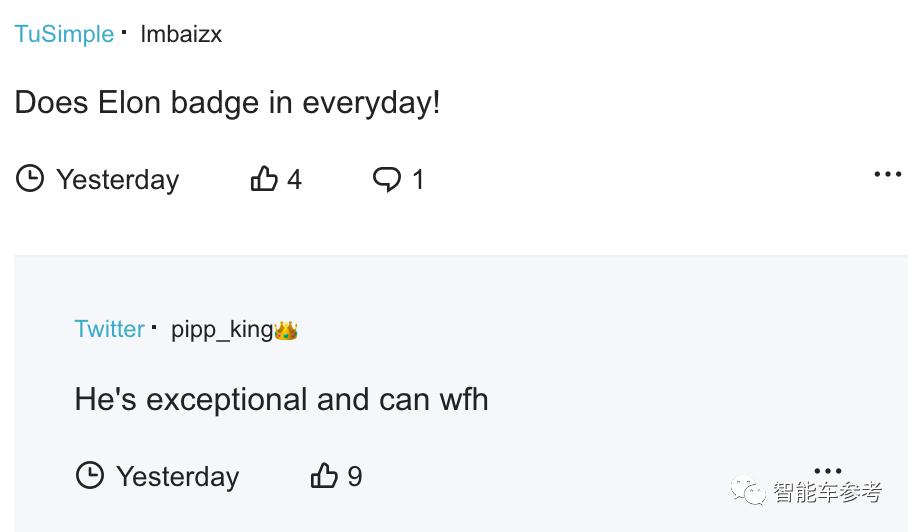This screenshot has height=532, width=912.
Task: Click the reply text "He's exceptional and can wfh"
Action: 281,400
